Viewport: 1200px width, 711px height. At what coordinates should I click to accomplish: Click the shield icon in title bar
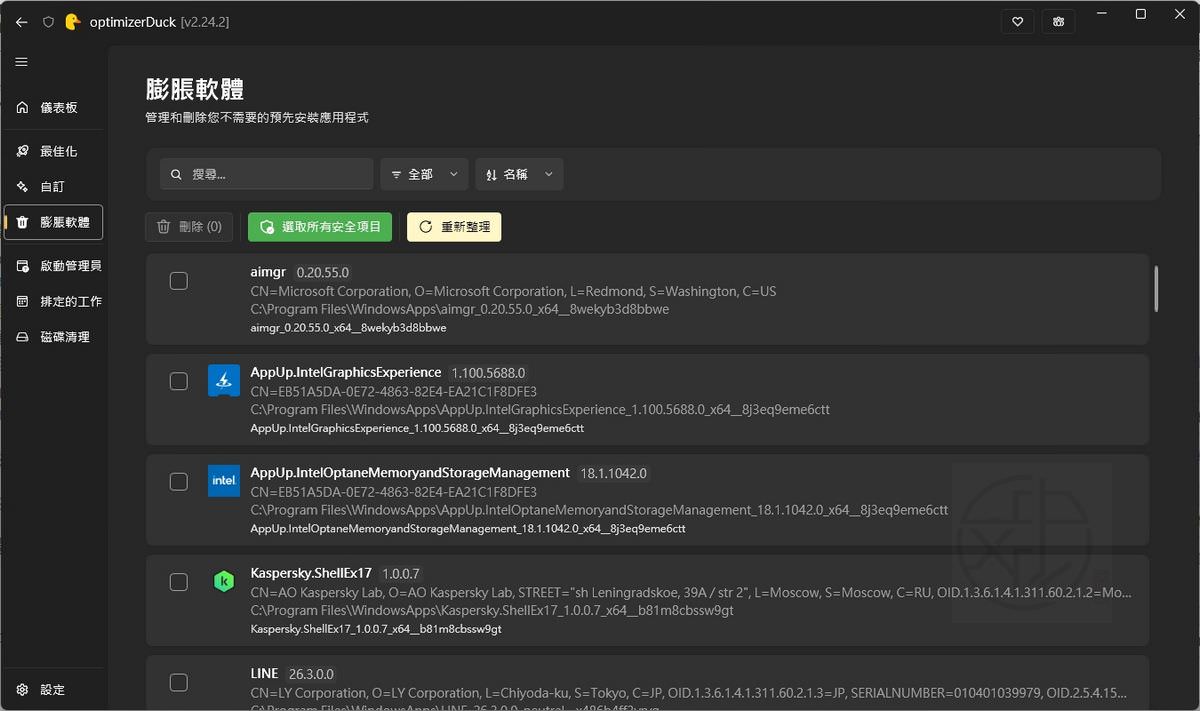click(x=48, y=21)
